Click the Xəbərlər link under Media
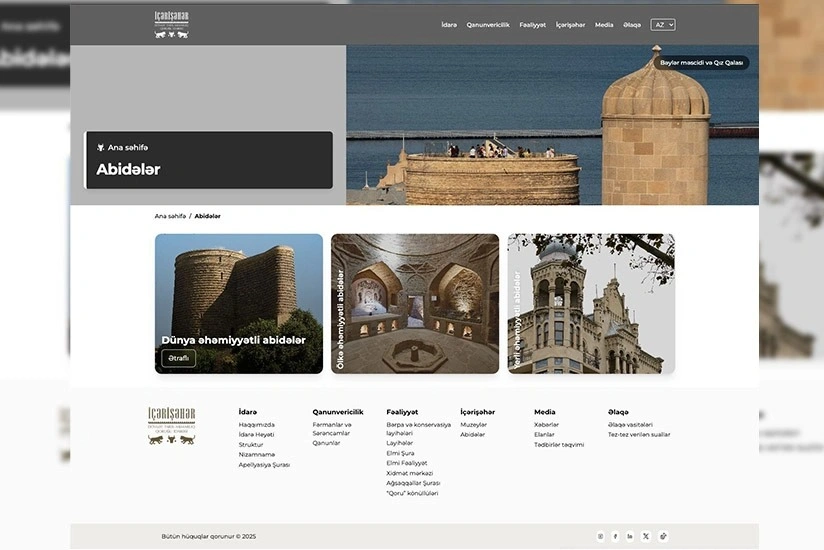This screenshot has height=550, width=824. point(546,425)
